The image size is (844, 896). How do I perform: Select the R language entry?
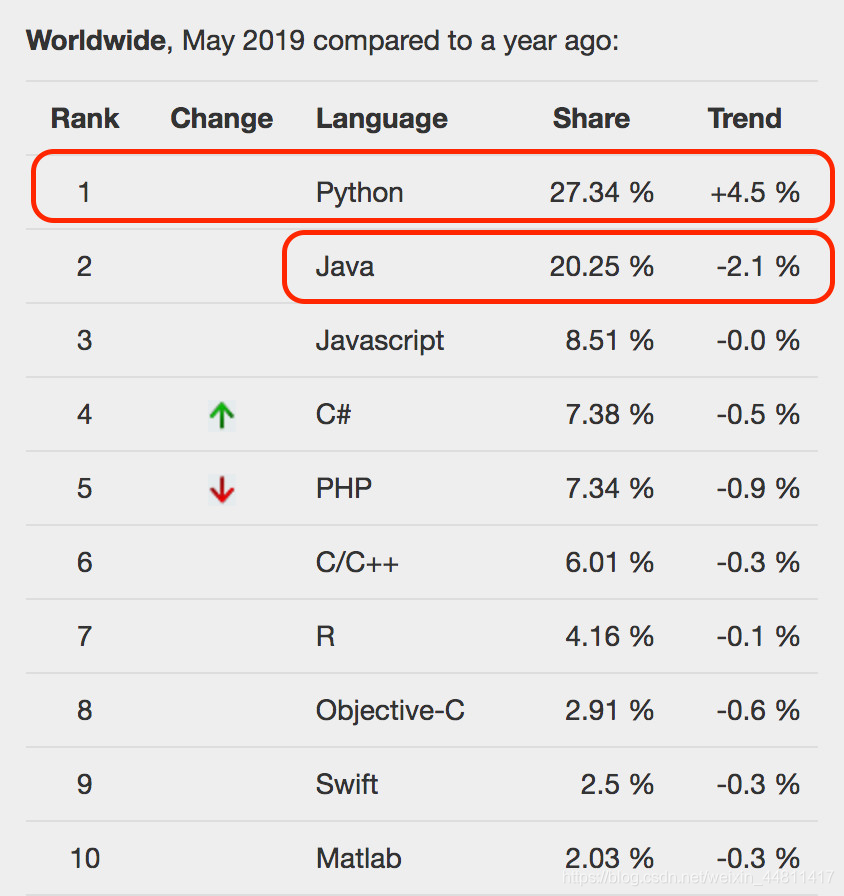[x=325, y=637]
